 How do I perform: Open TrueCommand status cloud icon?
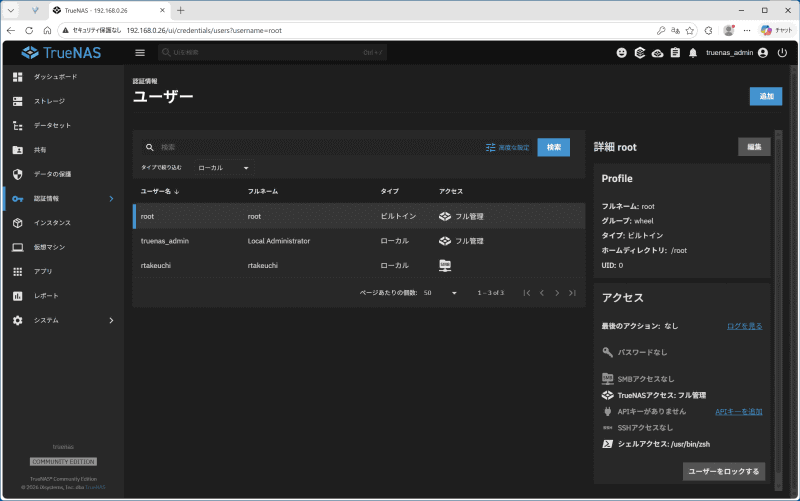657,53
